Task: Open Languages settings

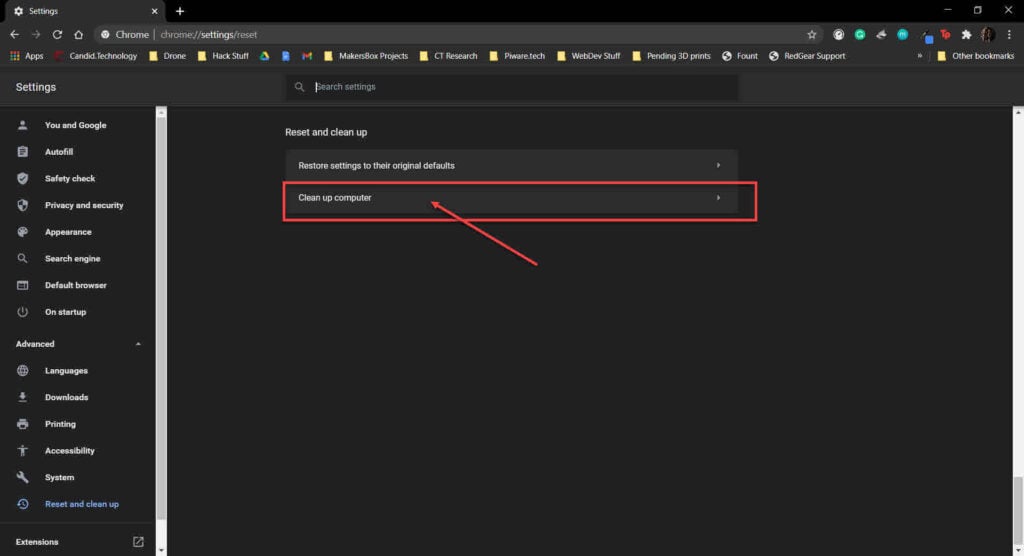Action: (x=66, y=370)
